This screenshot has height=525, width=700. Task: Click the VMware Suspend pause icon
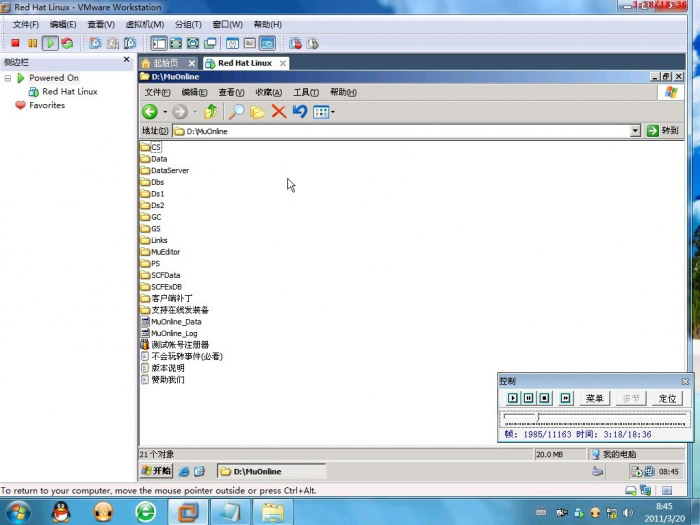[x=32, y=43]
